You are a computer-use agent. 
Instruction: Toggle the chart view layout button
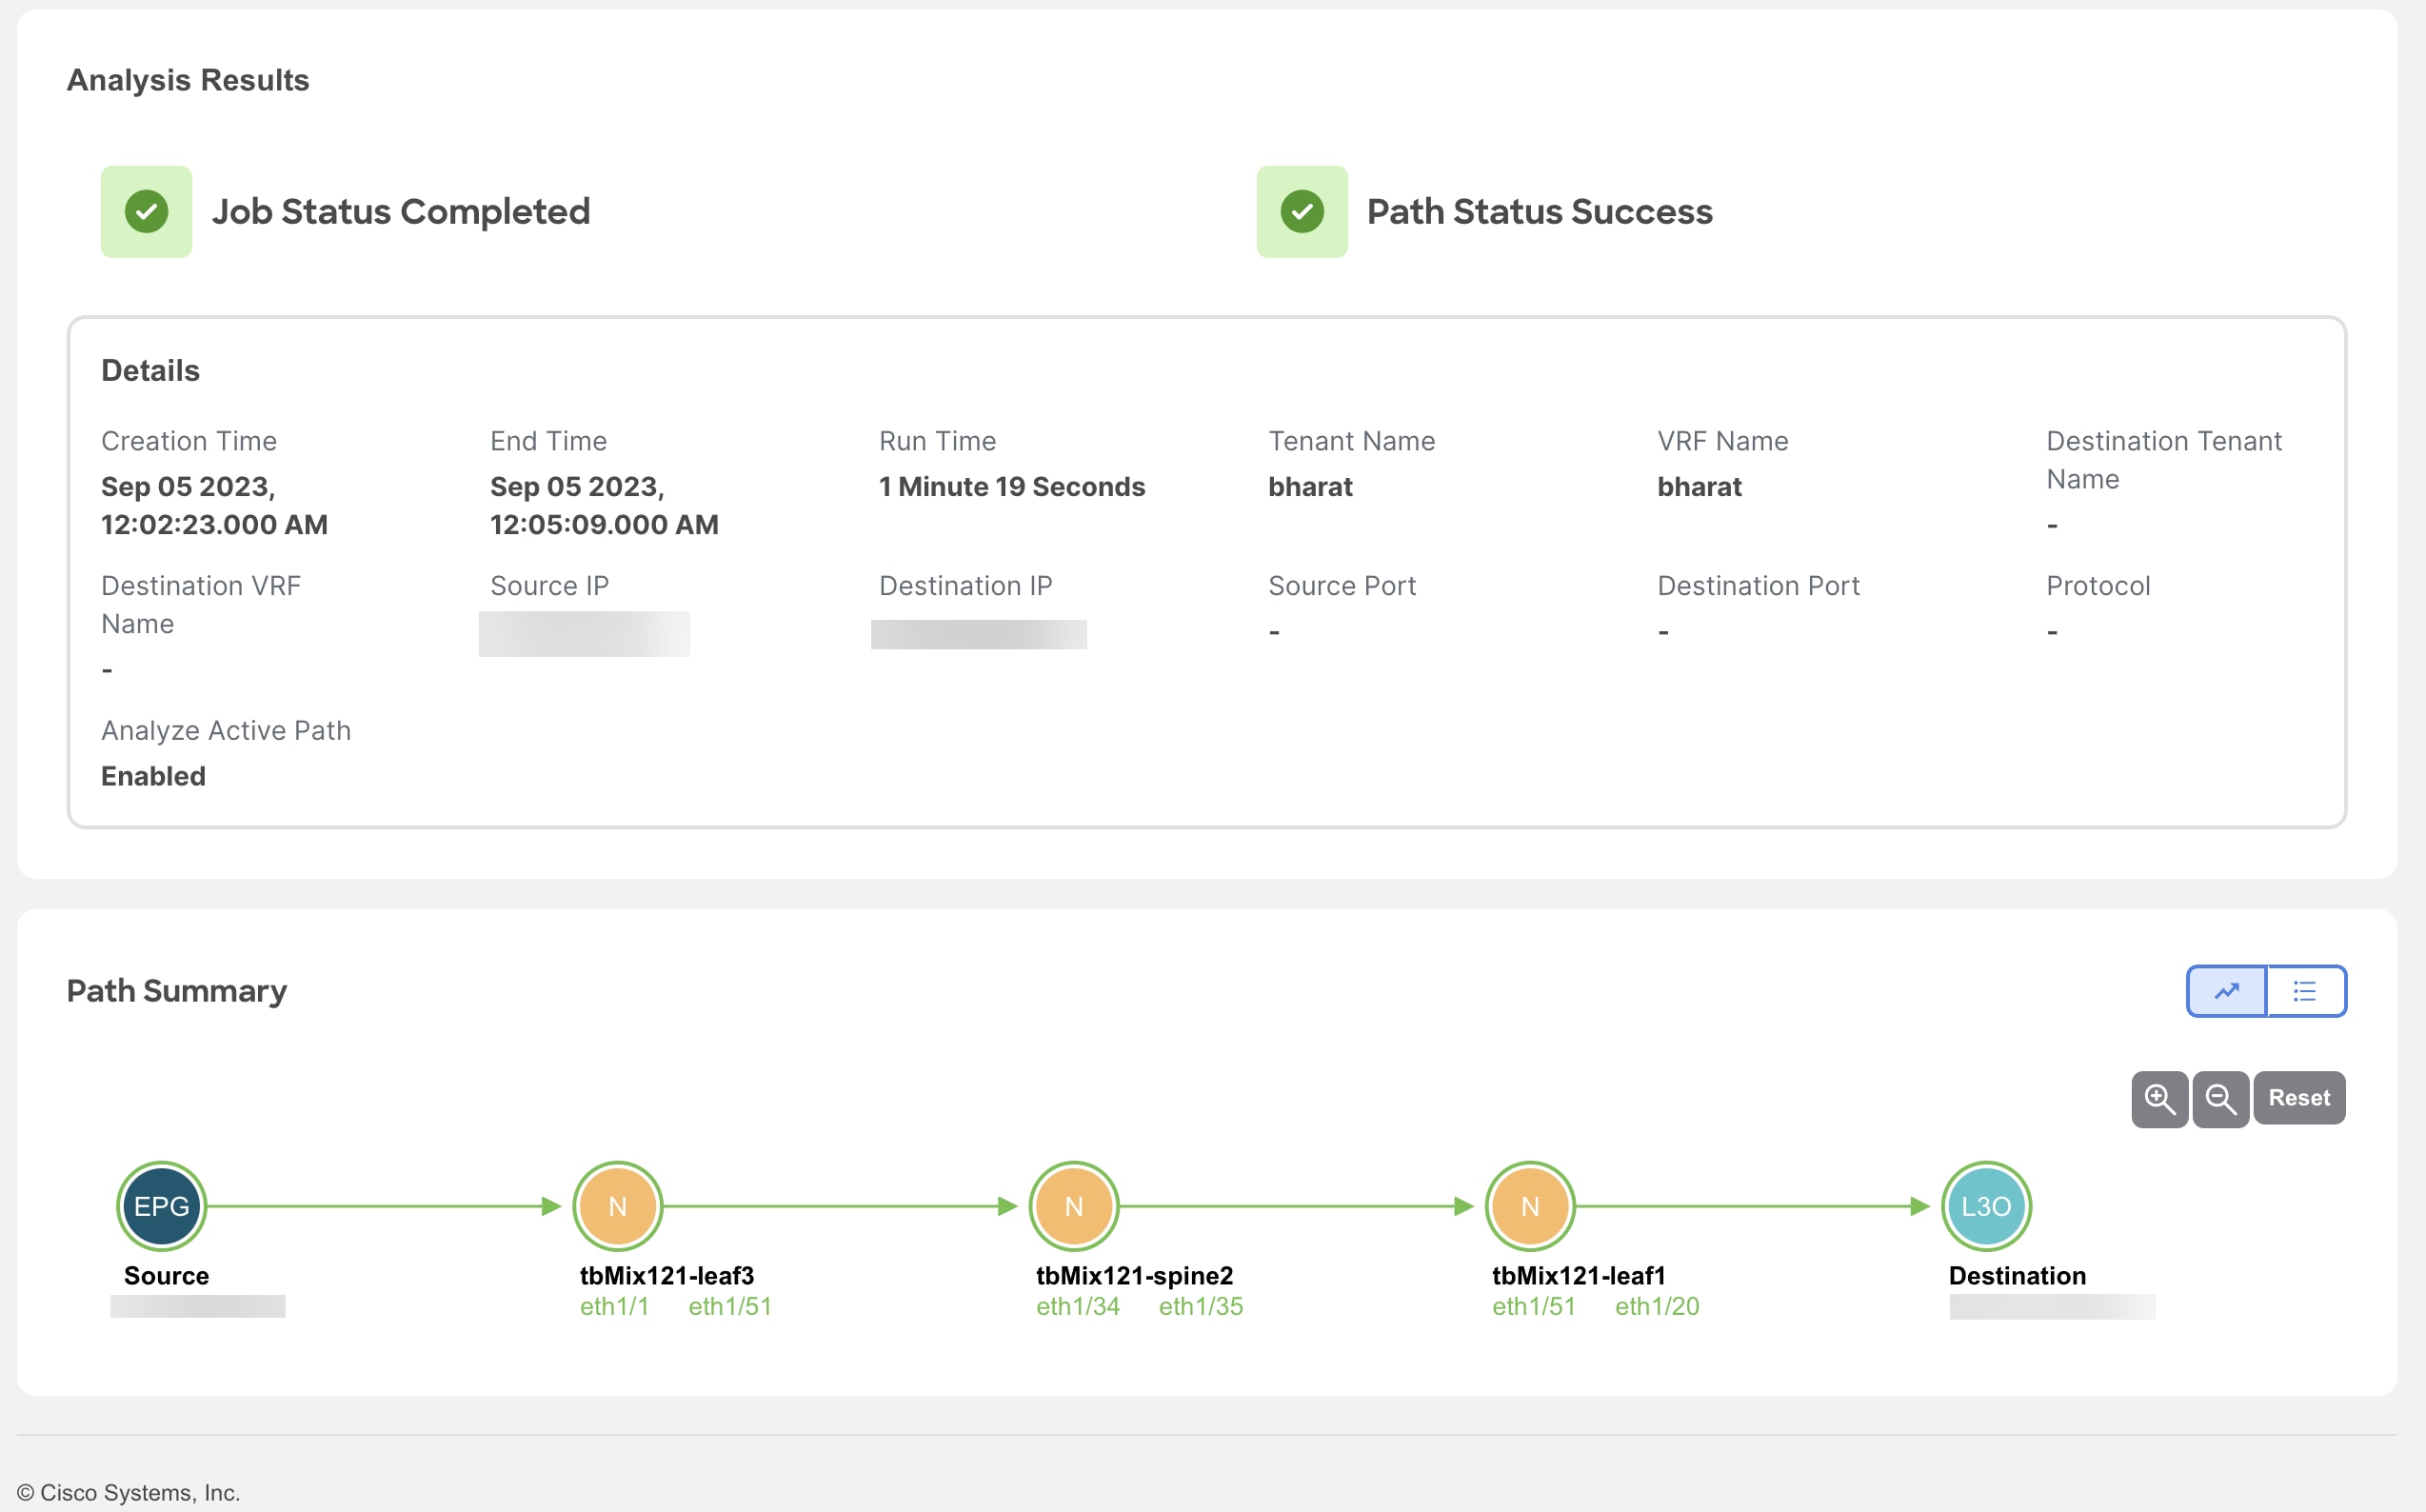[x=2227, y=991]
